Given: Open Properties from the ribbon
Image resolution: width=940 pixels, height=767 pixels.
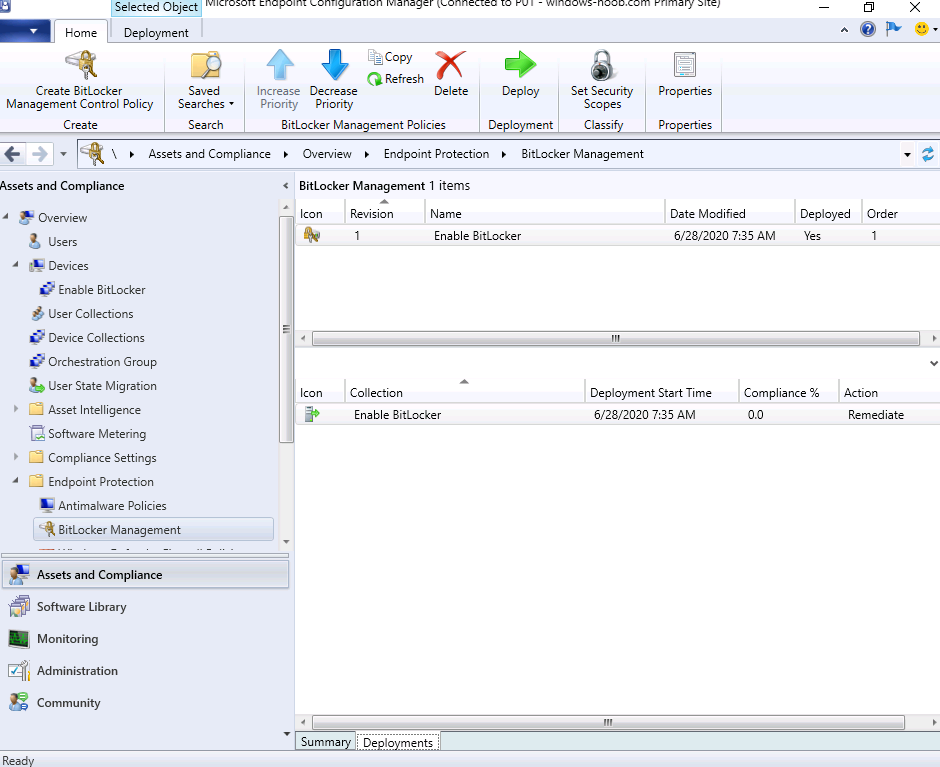Looking at the screenshot, I should click(685, 75).
